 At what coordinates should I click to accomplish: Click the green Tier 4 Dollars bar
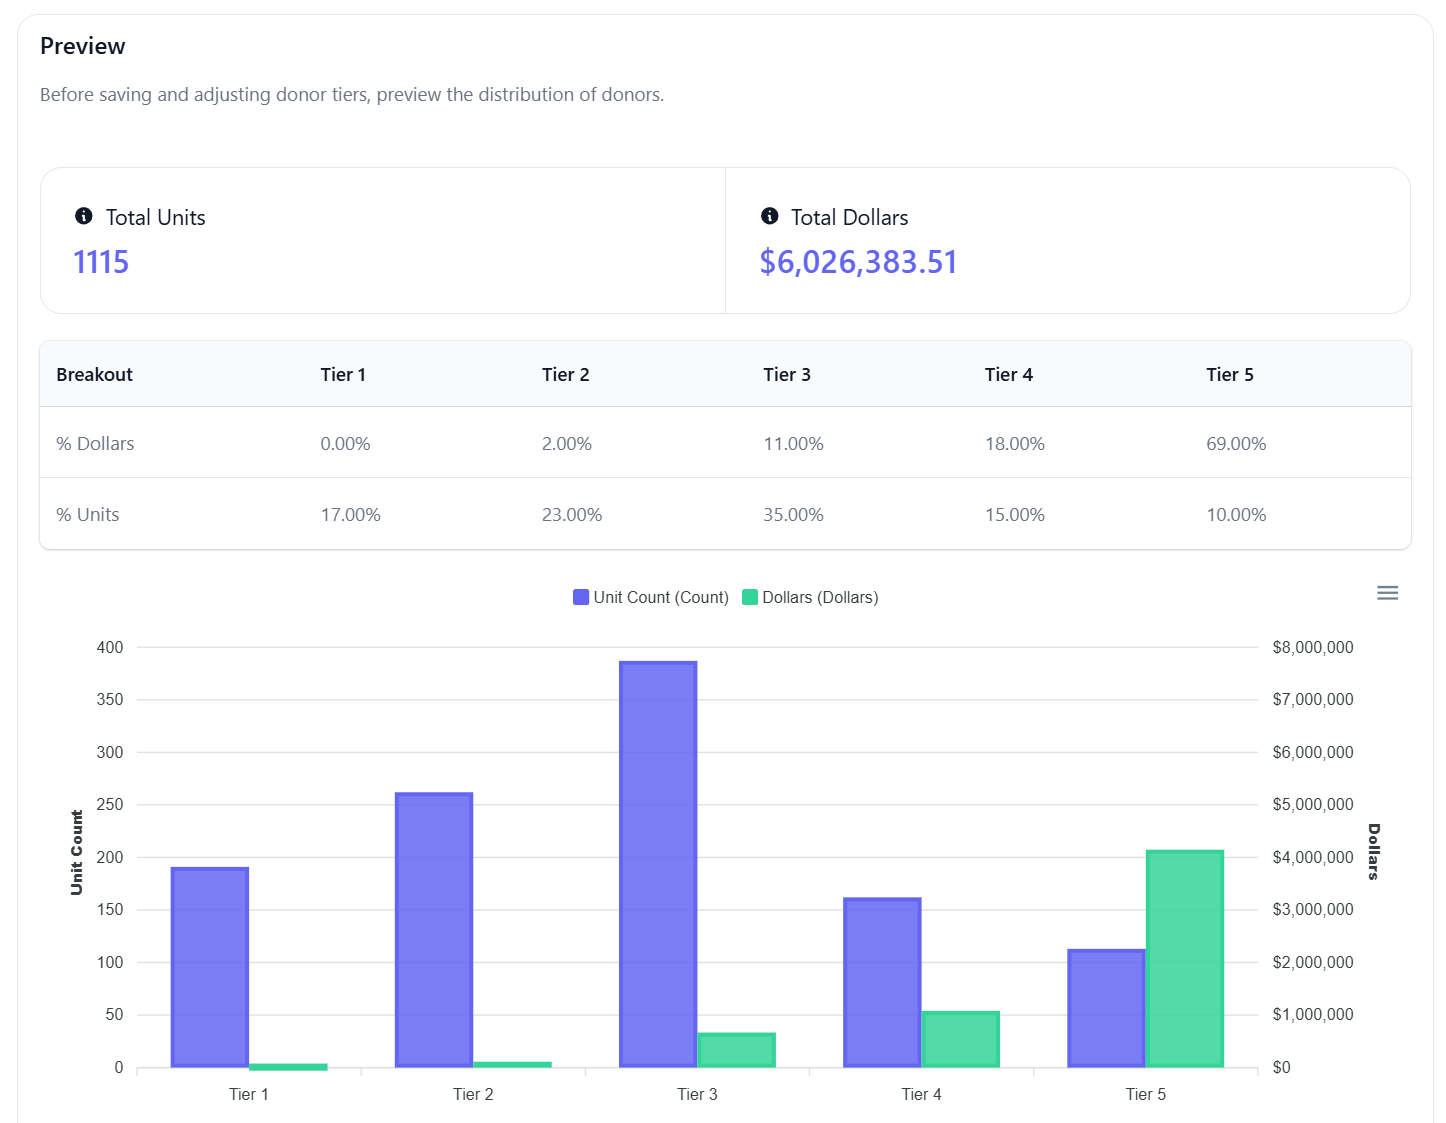961,1039
